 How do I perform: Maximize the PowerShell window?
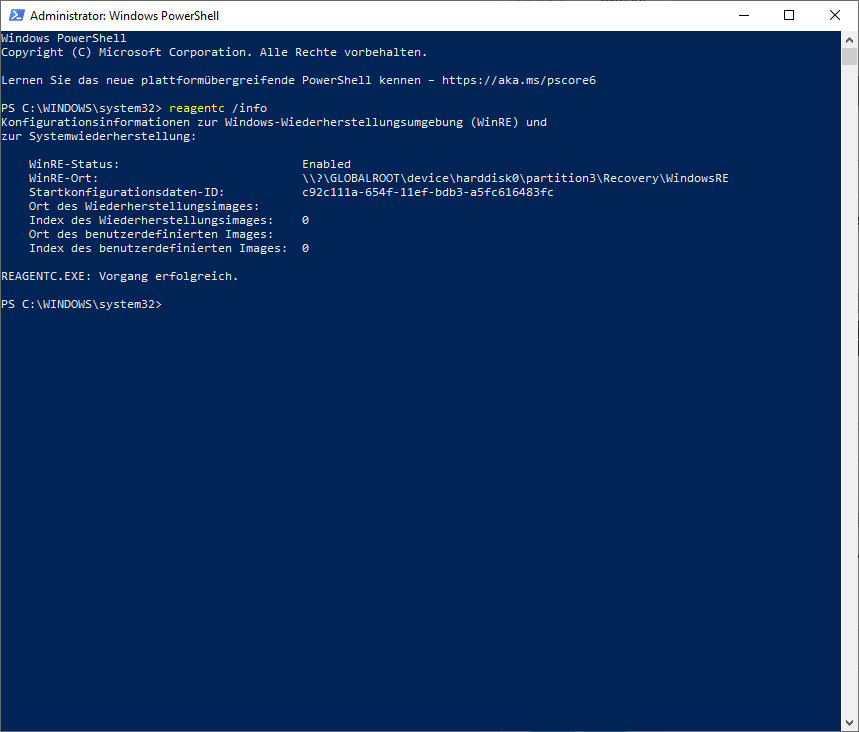click(x=789, y=15)
